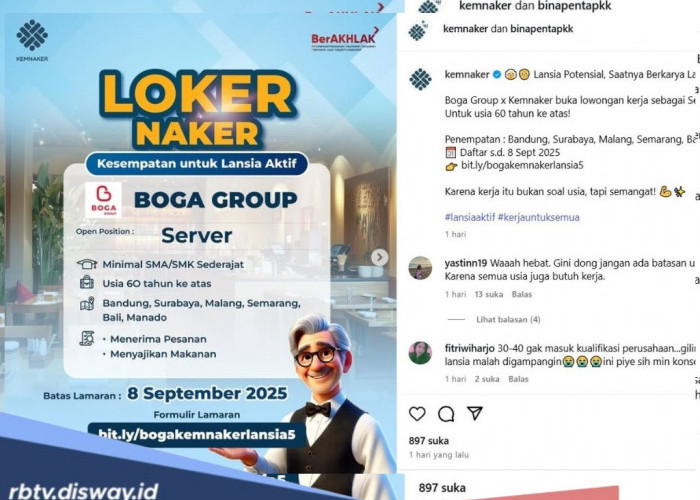Click yastinn19 username in comments
Viewport: 700px width, 500px height.
tap(466, 263)
